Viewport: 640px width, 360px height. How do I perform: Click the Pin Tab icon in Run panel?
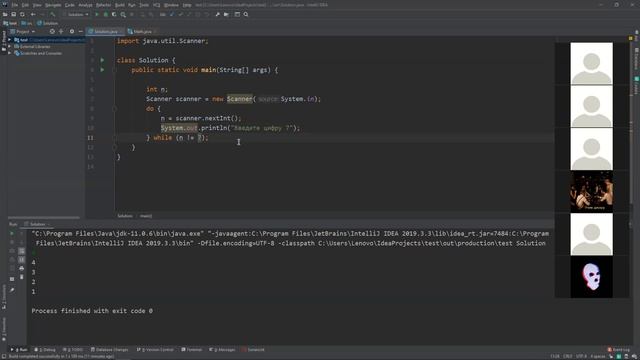pos(12,290)
